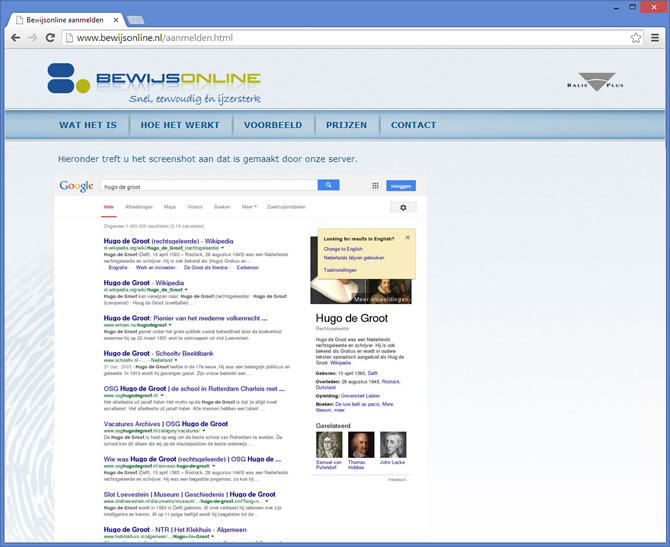
Task: Click the Feedback link under knowledge panel
Action: (x=397, y=479)
